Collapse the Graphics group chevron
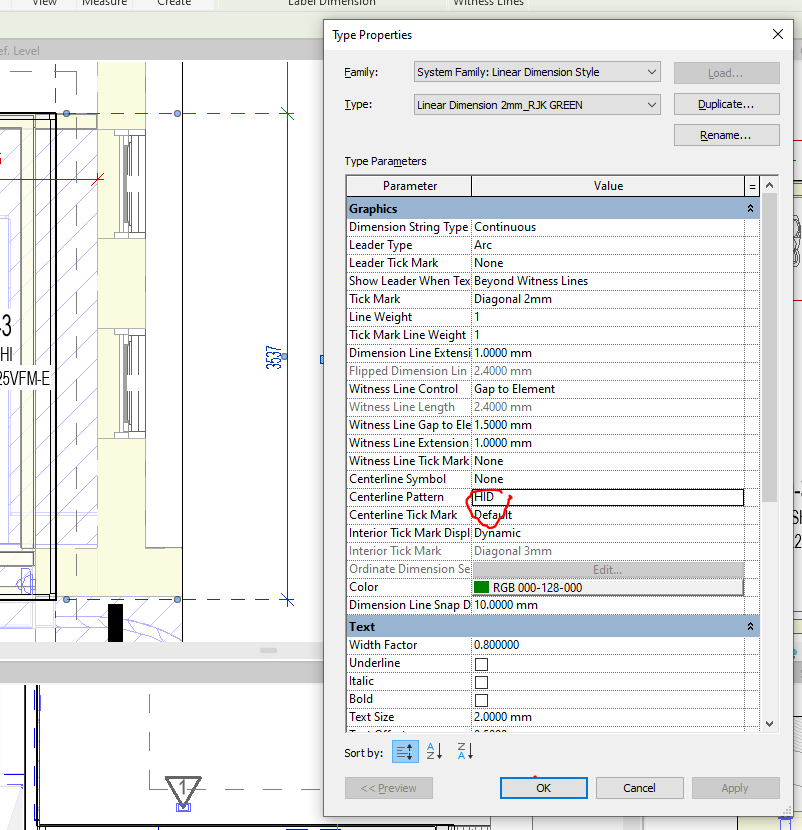This screenshot has height=830, width=802. pos(750,209)
